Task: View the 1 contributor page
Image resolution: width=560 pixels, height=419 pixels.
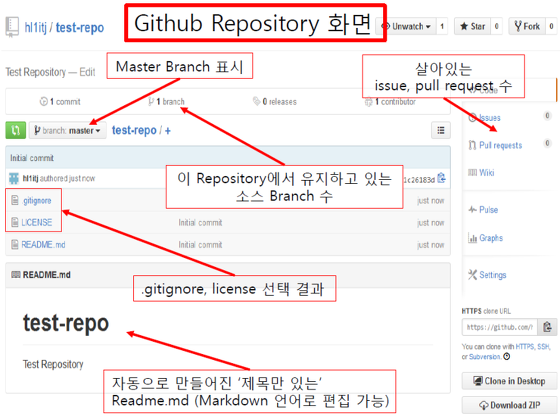Action: [390, 102]
